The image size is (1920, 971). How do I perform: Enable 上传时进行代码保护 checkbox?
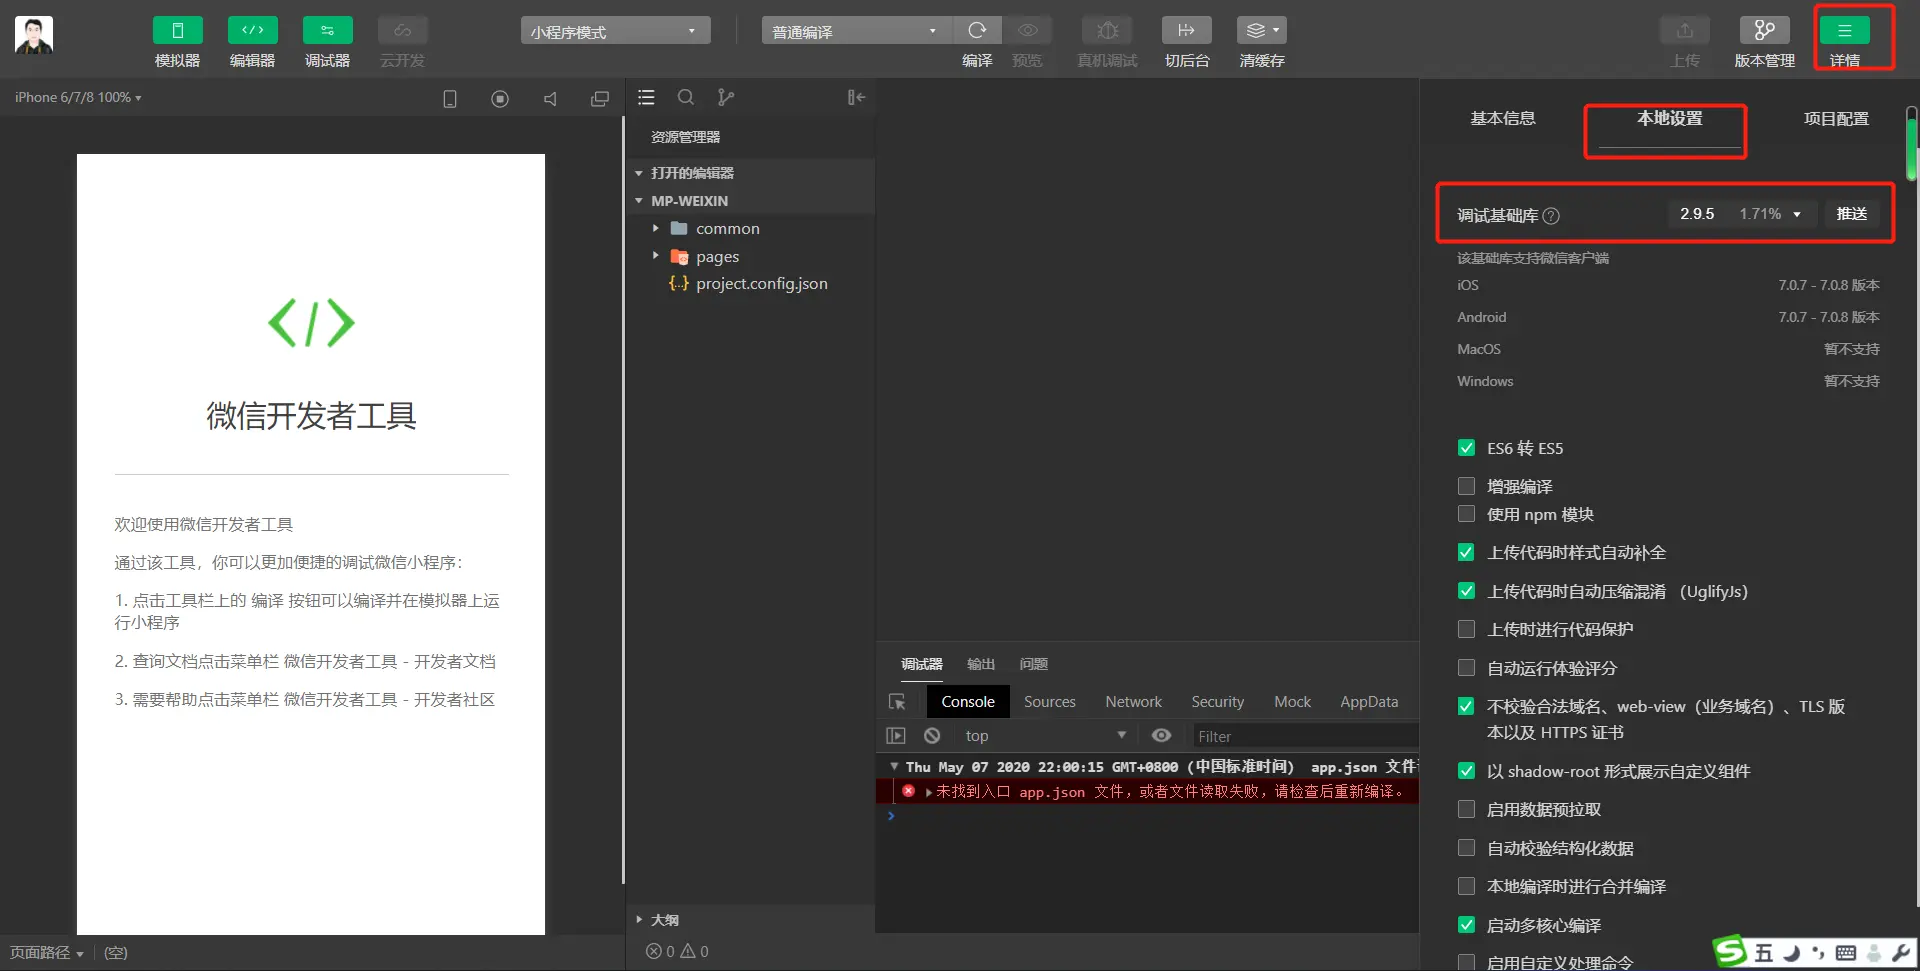tap(1466, 629)
